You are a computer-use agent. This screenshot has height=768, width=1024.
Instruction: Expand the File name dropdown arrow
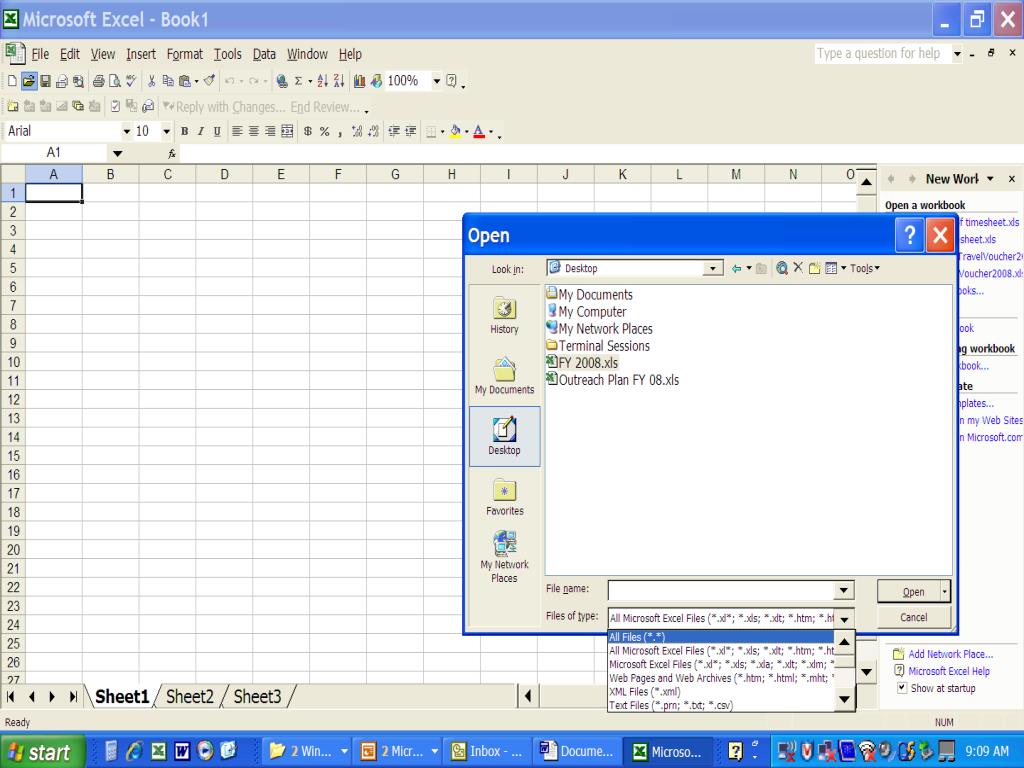(844, 590)
